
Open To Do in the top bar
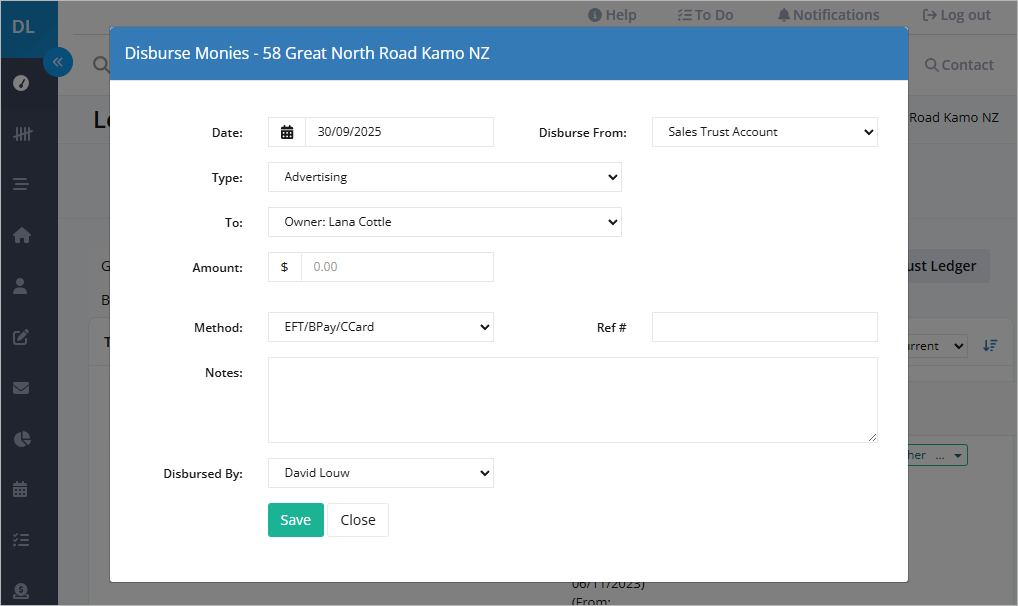pyautogui.click(x=705, y=15)
